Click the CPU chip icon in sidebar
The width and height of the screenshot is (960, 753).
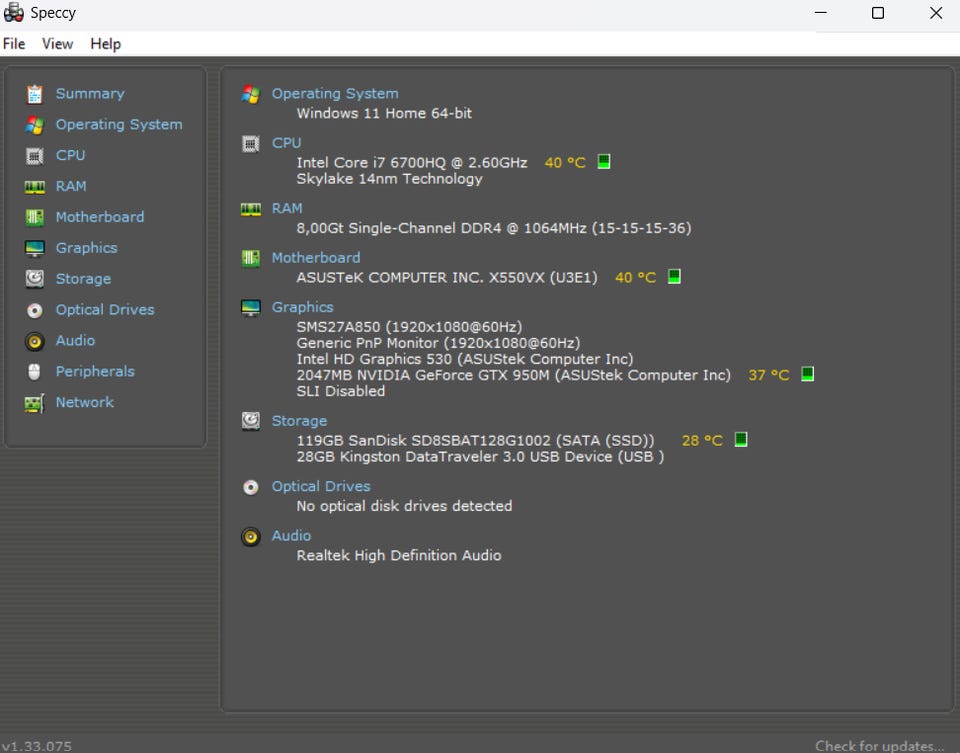34,156
